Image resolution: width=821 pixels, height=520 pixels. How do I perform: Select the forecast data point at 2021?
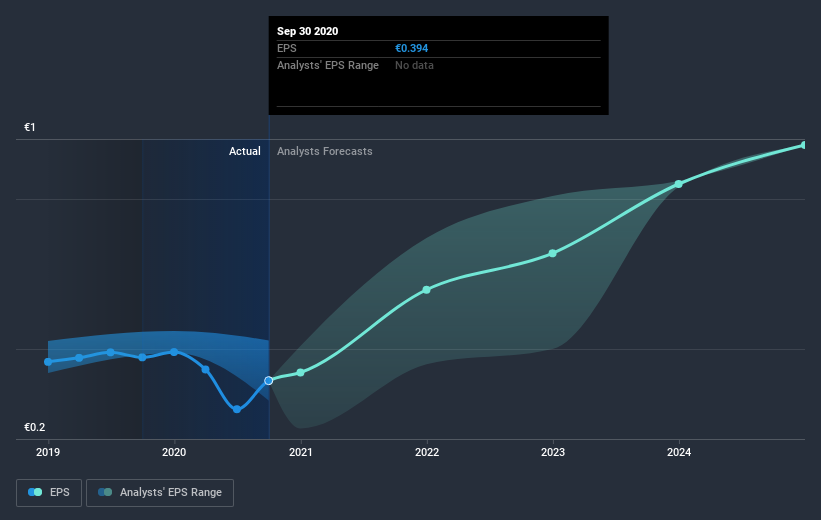pyautogui.click(x=301, y=373)
